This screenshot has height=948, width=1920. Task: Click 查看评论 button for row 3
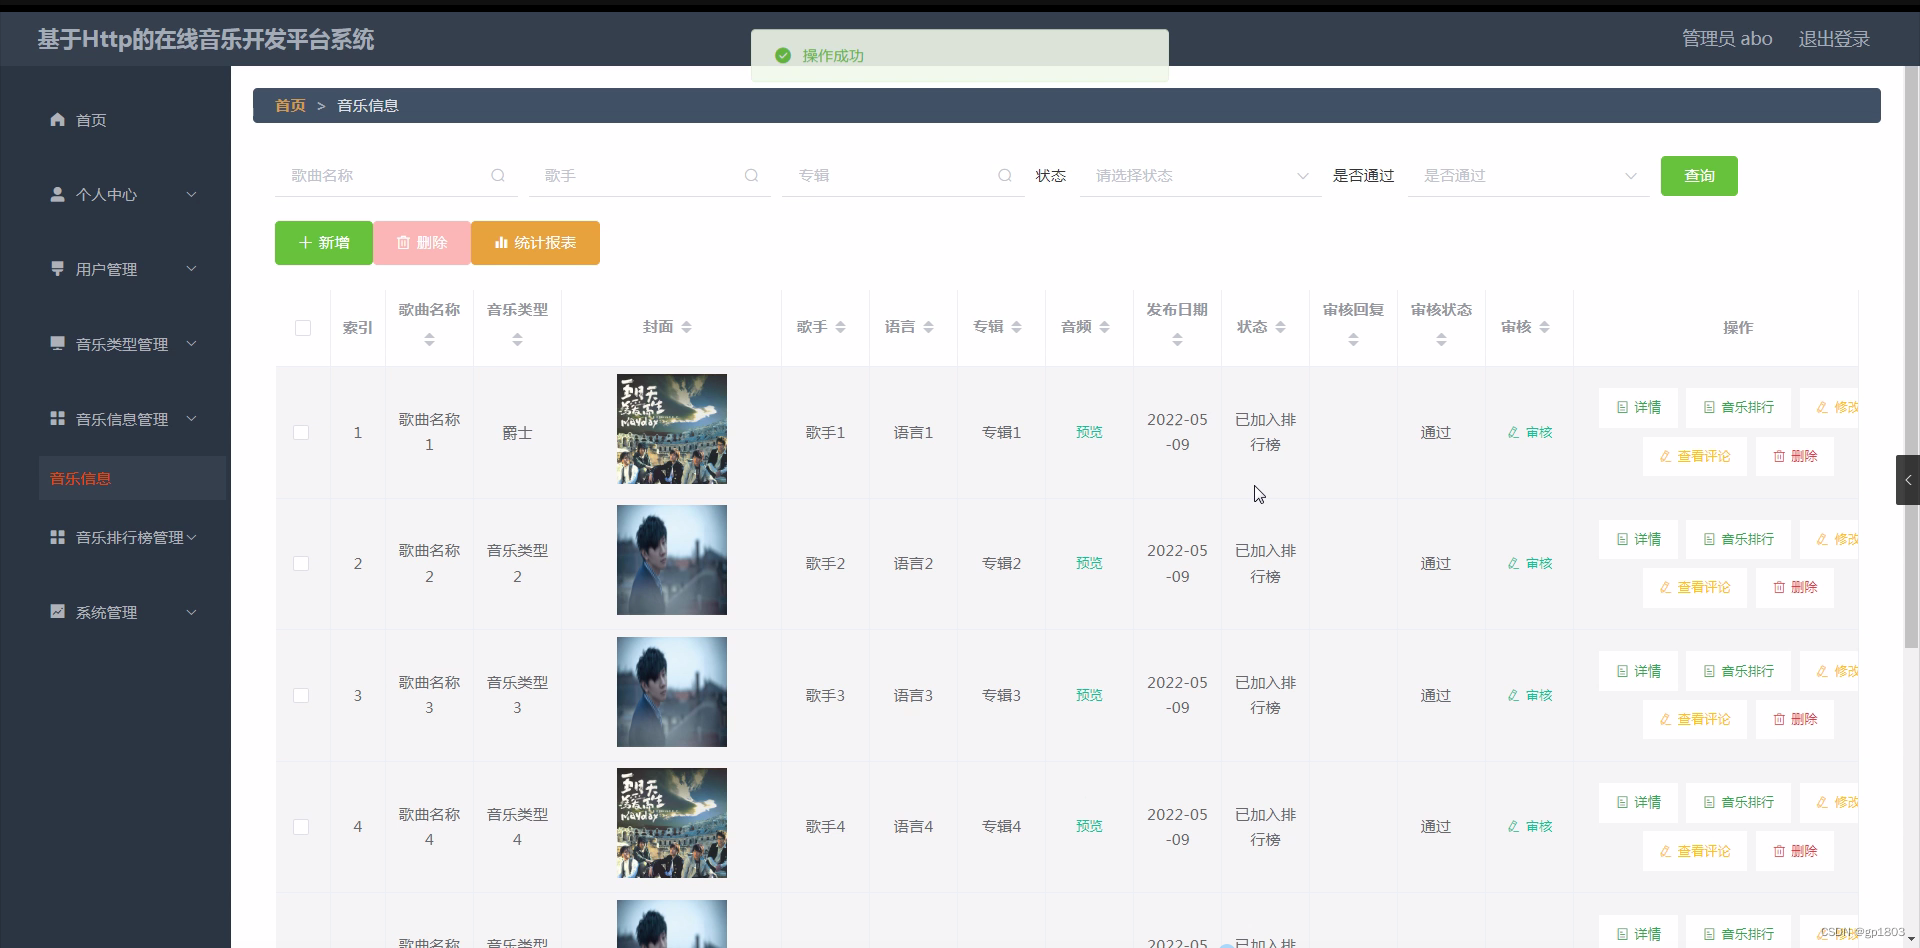(1694, 719)
